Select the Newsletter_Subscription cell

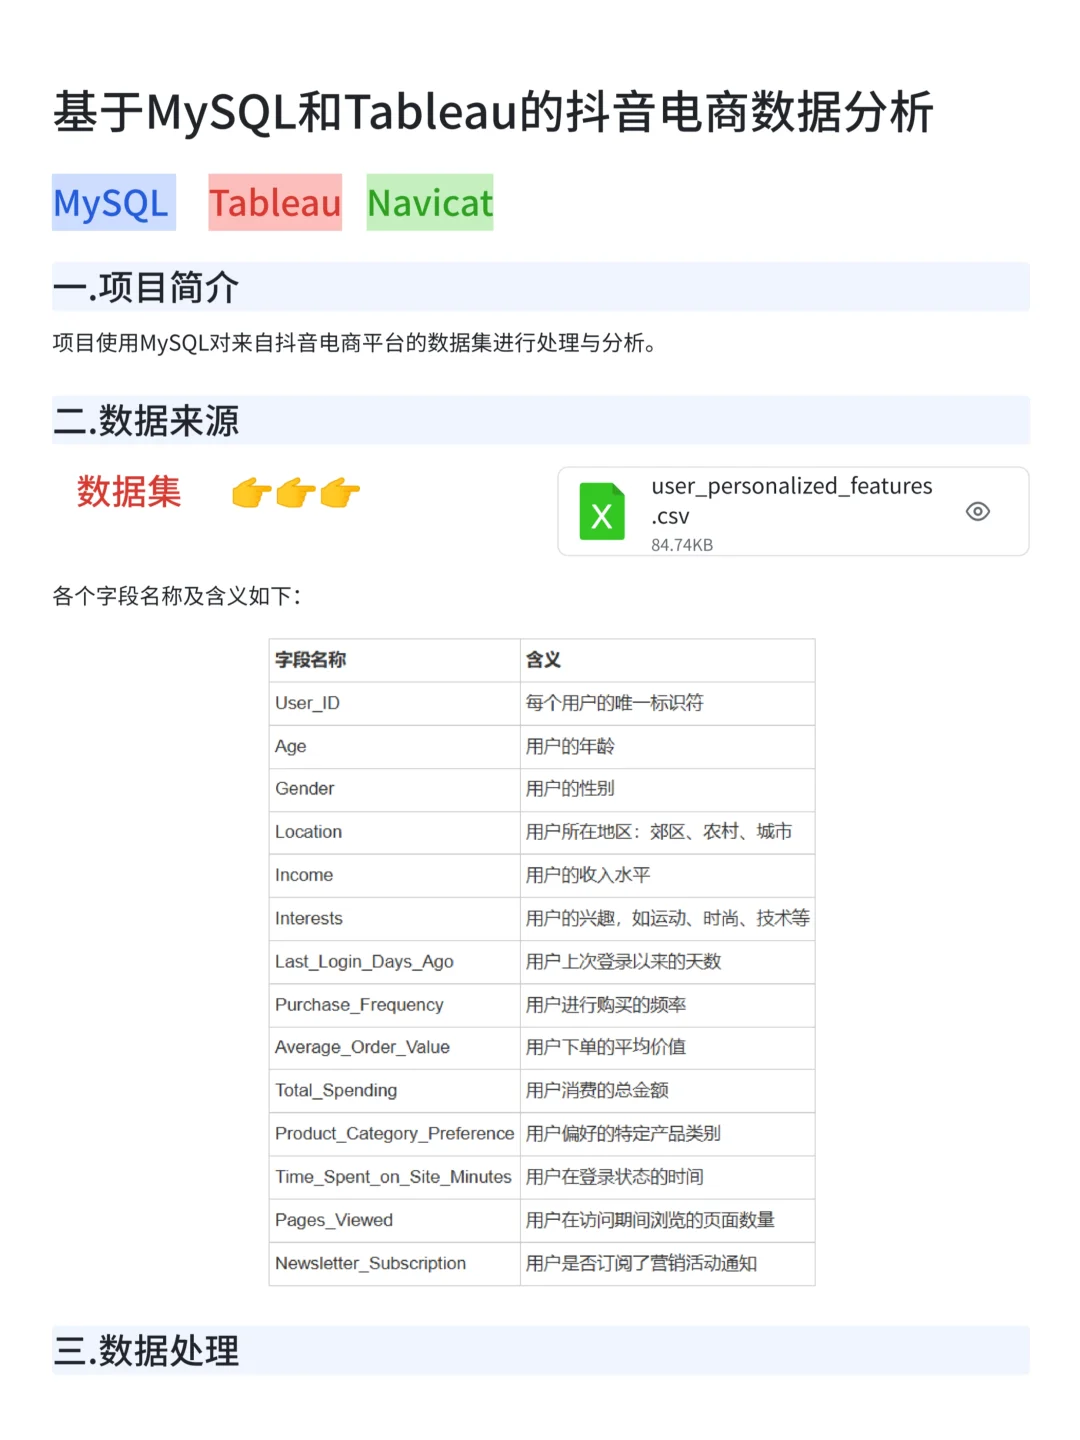(394, 1263)
